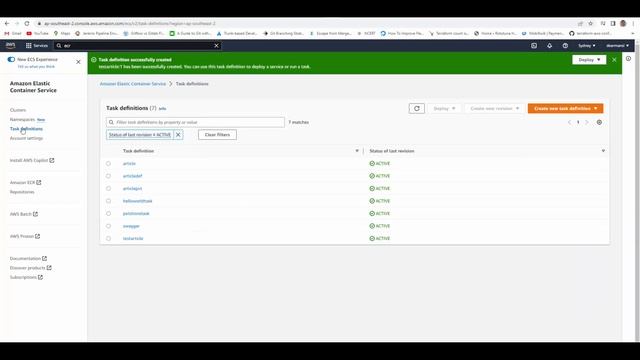Select the articledef radio button
This screenshot has width=640, height=360.
108,176
